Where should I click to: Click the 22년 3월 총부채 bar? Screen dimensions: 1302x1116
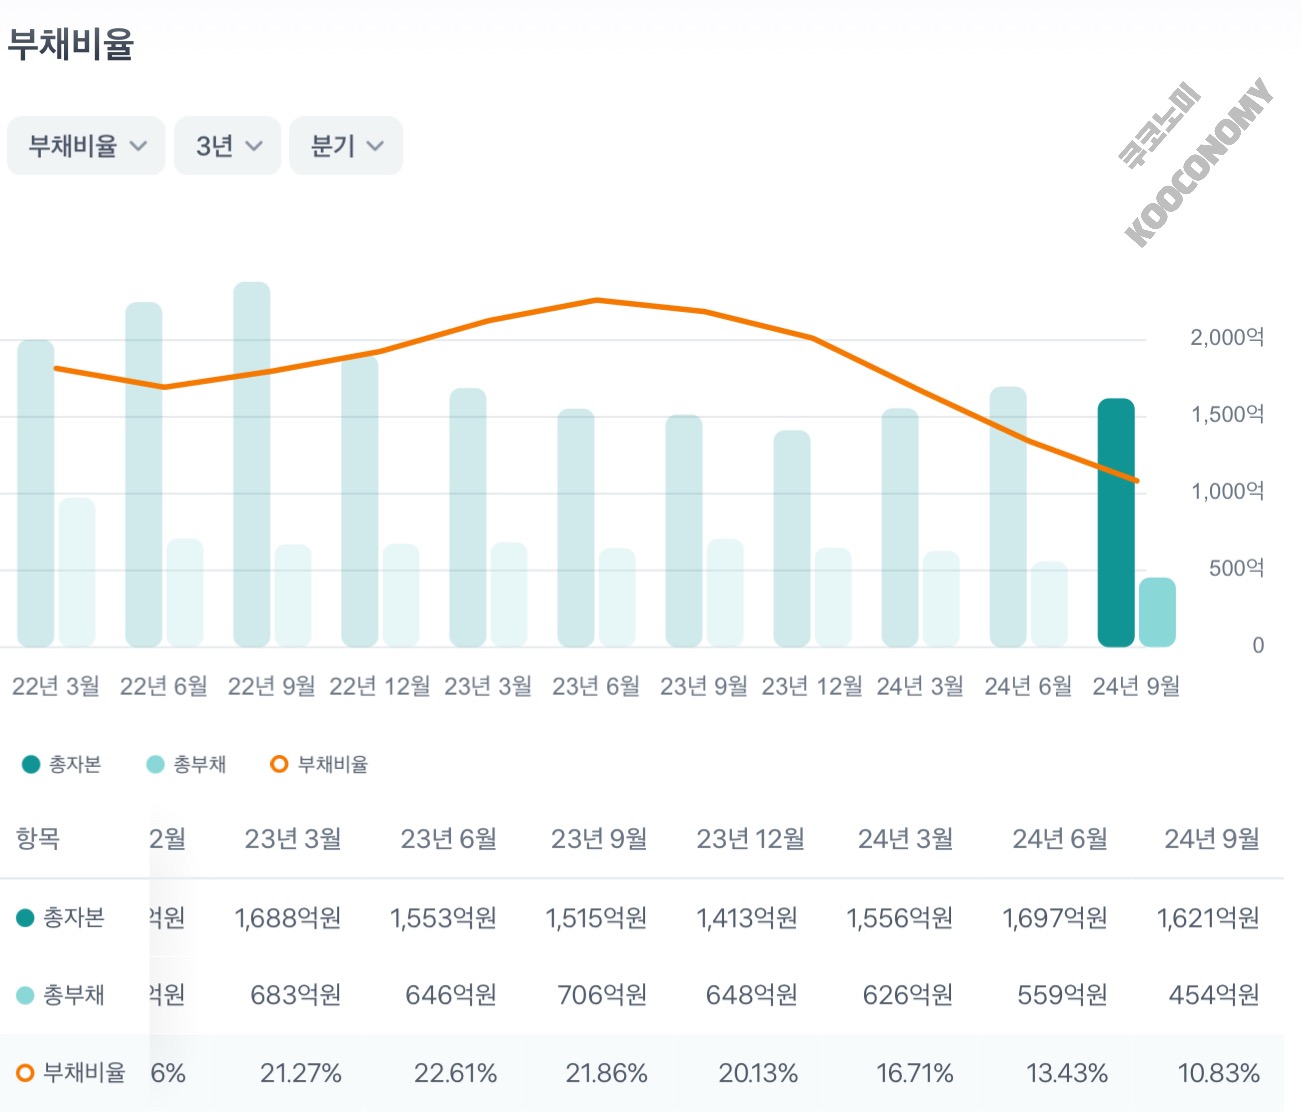(77, 572)
